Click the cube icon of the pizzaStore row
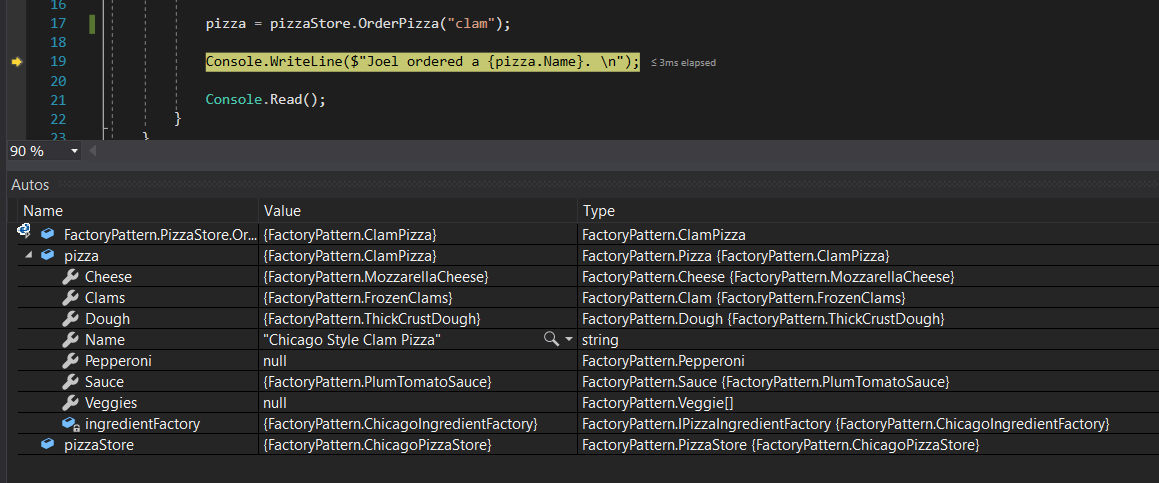This screenshot has height=483, width=1159. click(x=48, y=445)
